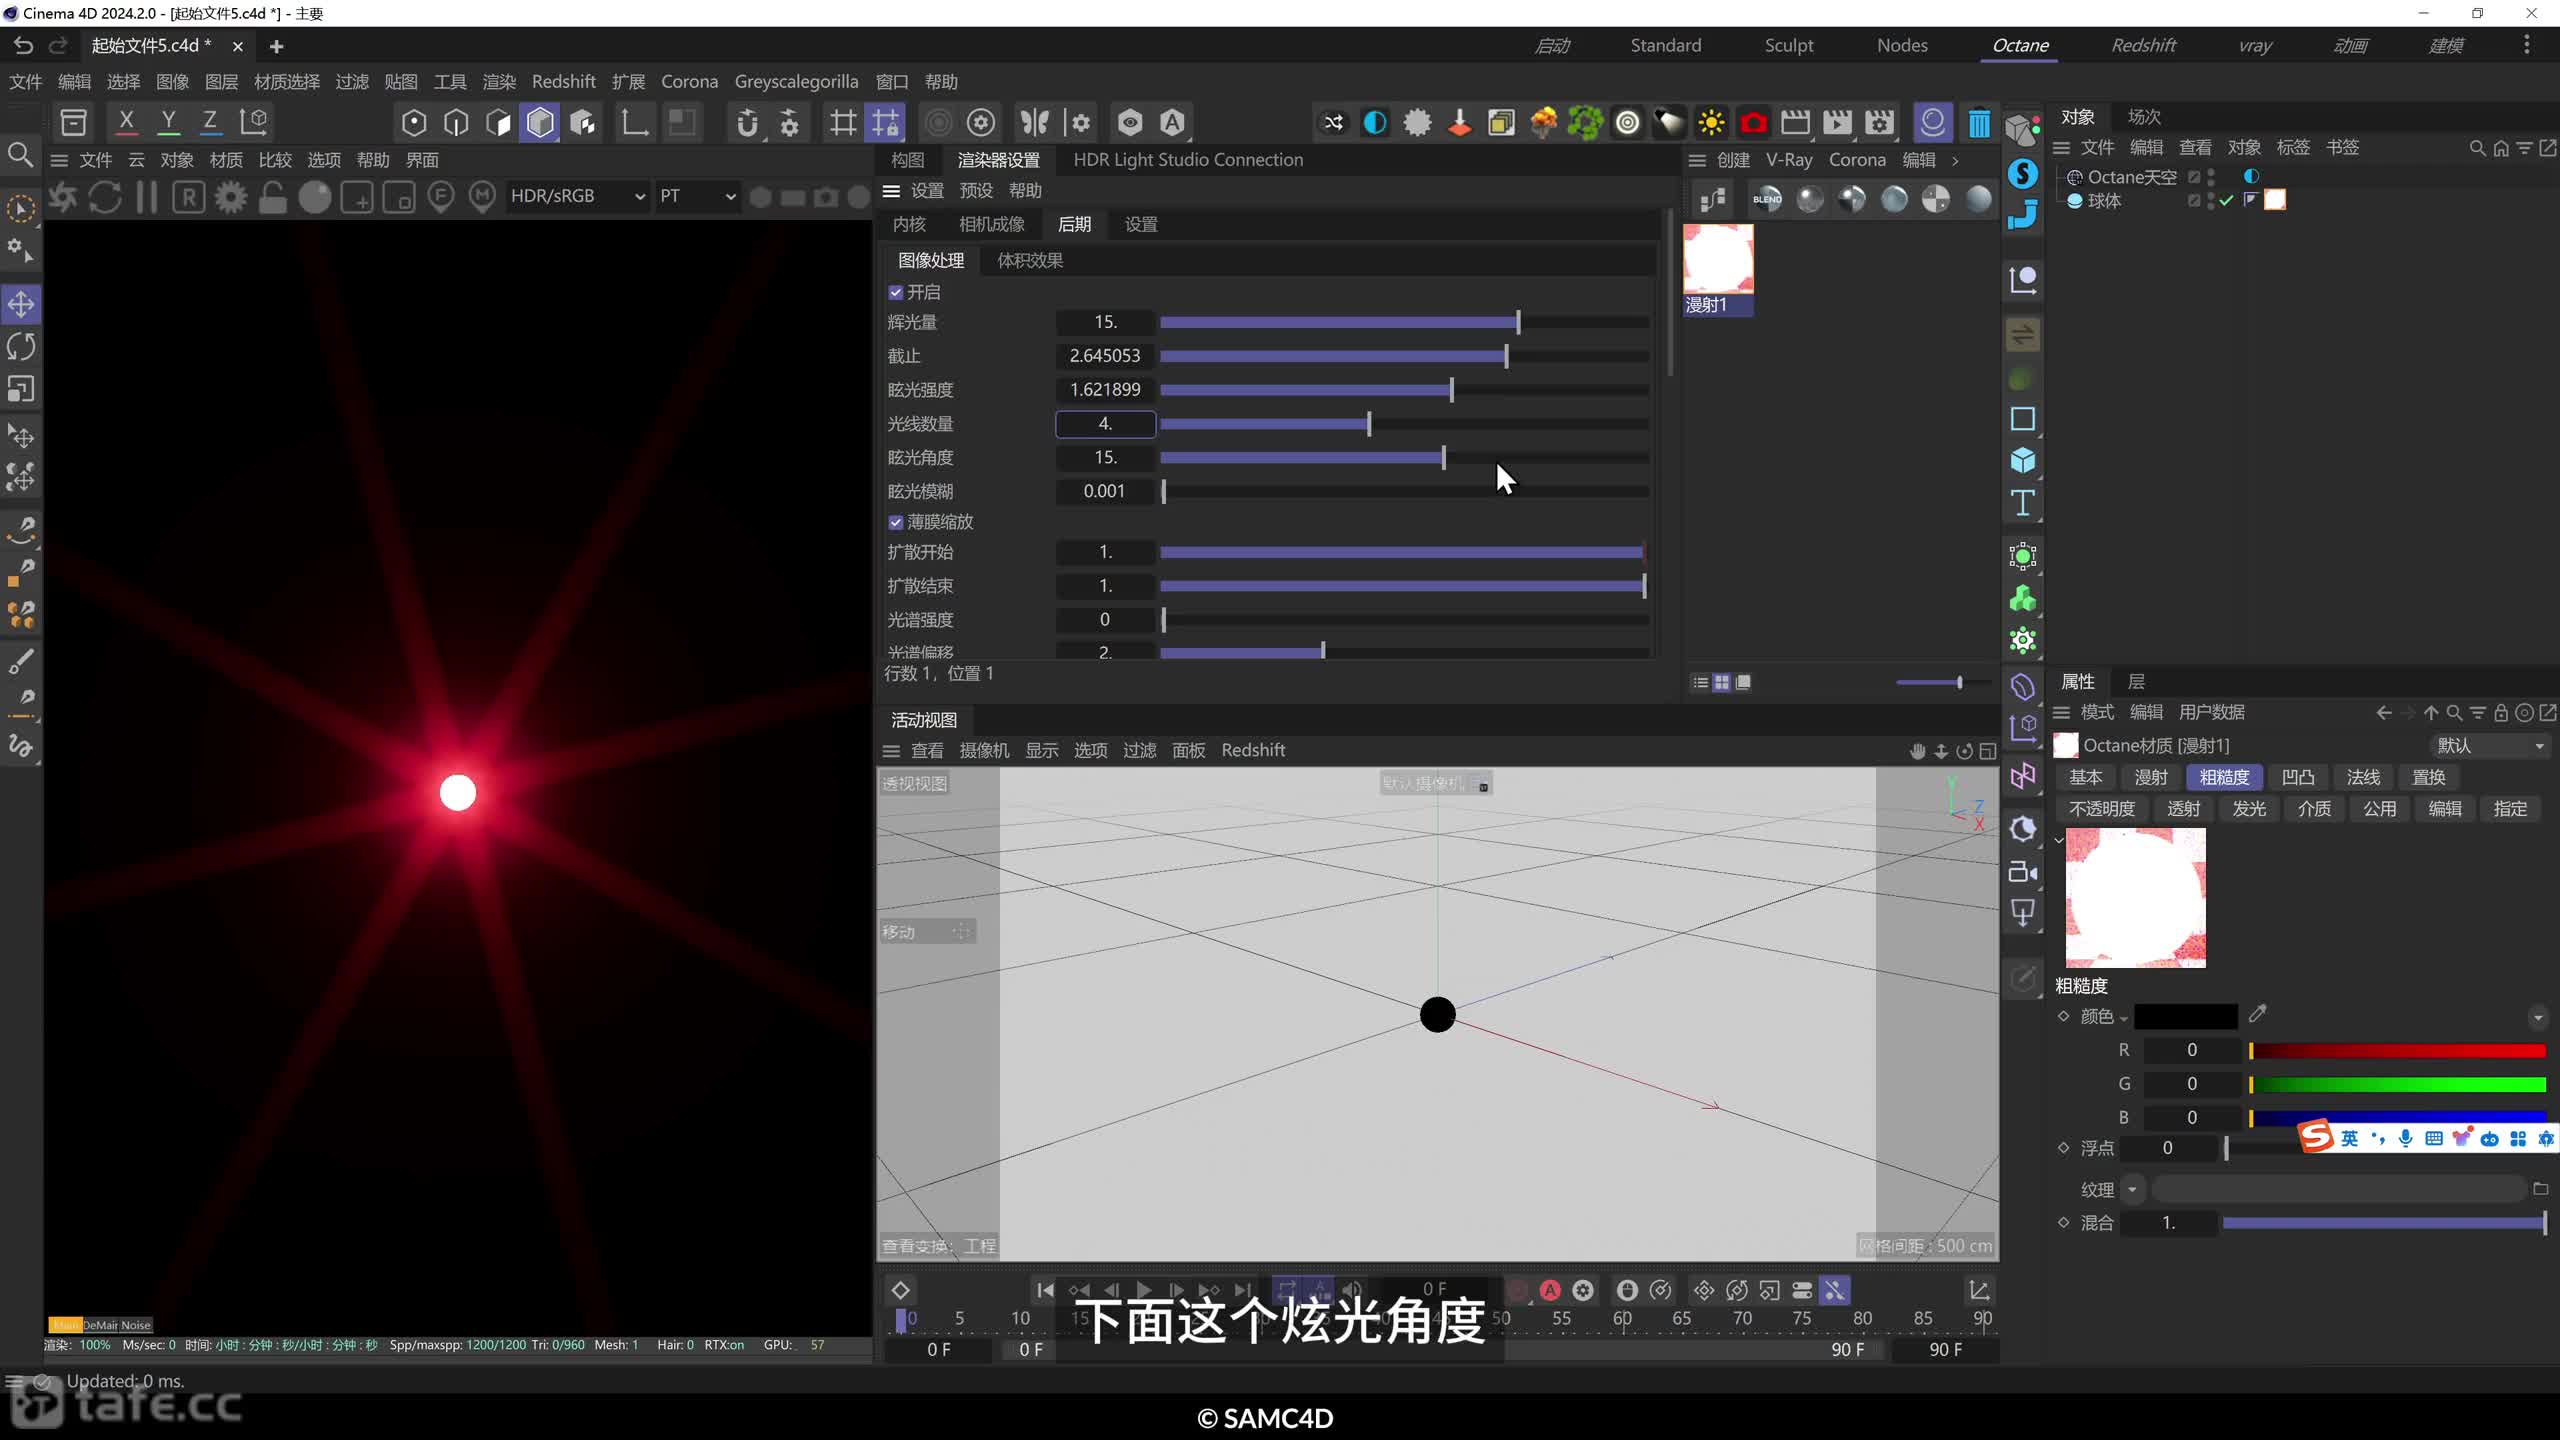Click the text T tool icon
This screenshot has height=1440, width=2560.
pos(2022,503)
